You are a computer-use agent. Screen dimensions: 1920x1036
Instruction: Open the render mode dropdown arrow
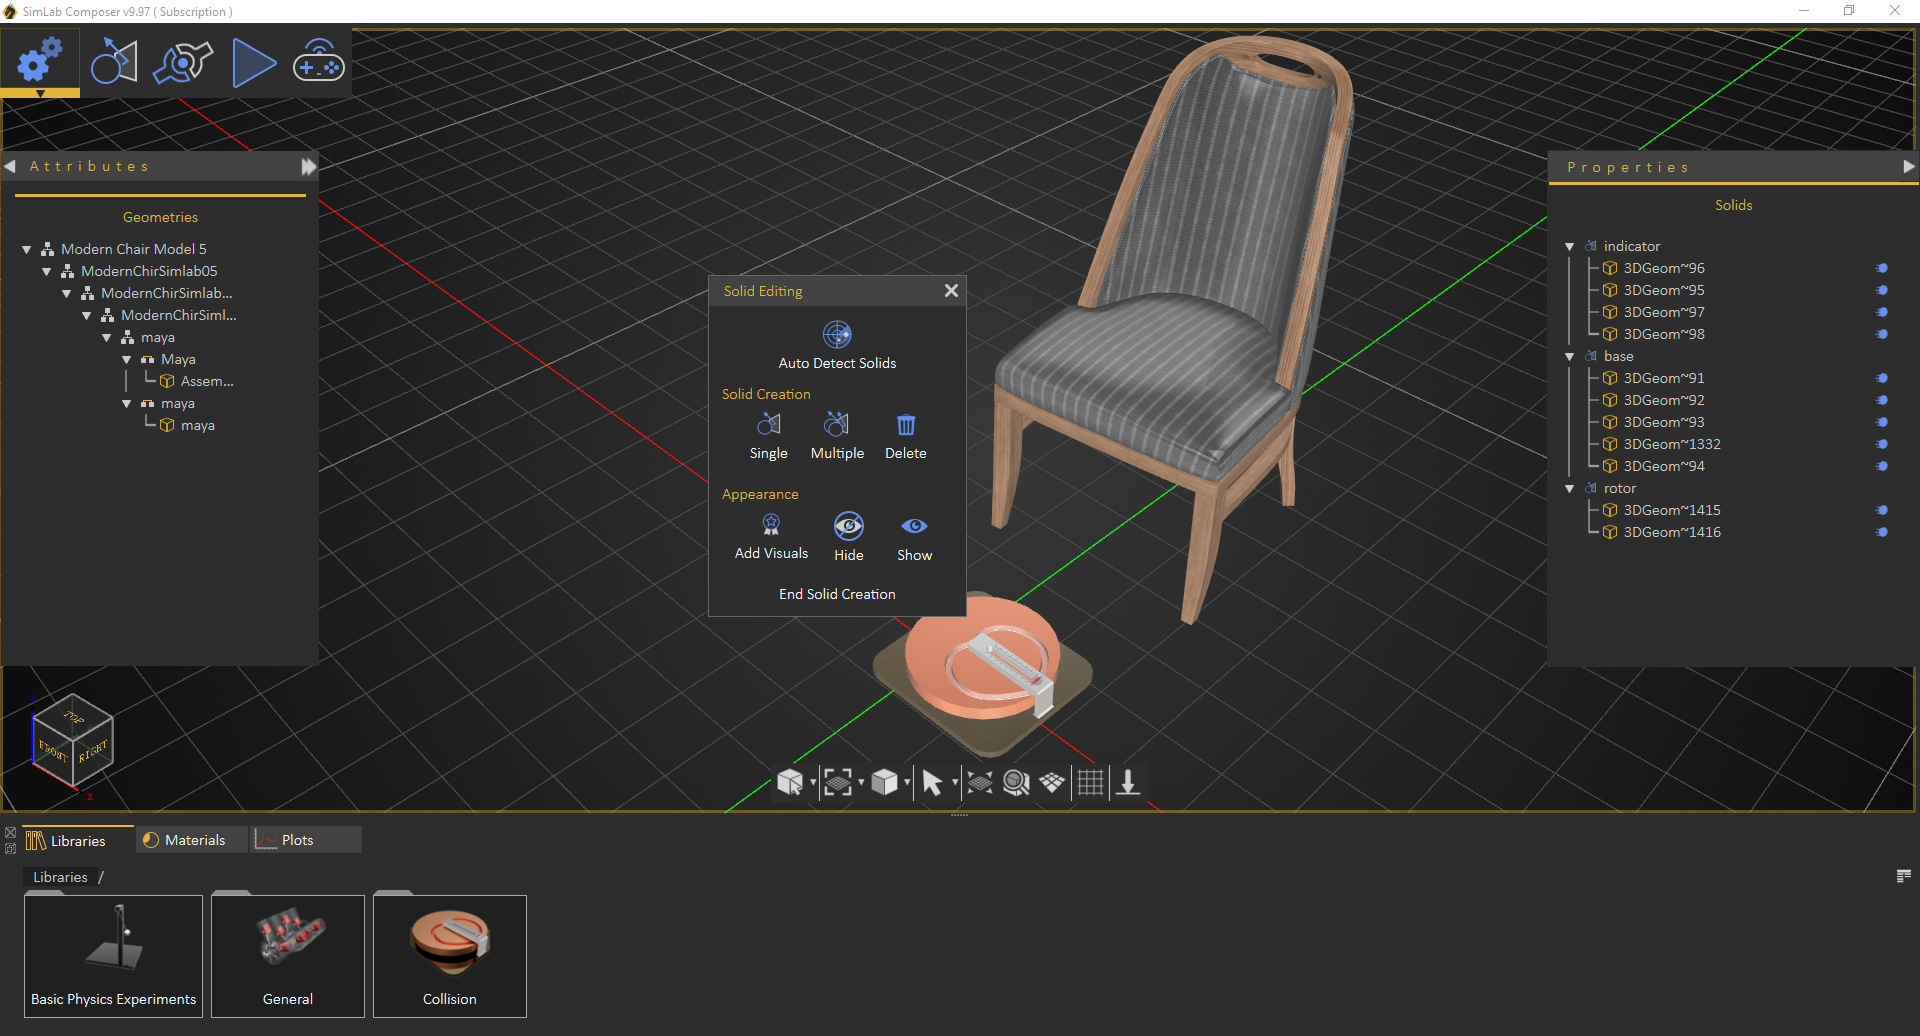(907, 782)
